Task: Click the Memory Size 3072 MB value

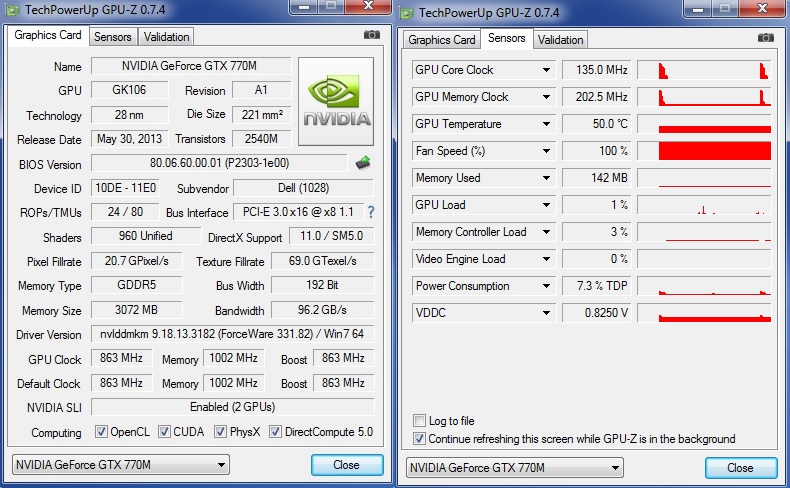Action: (x=137, y=310)
